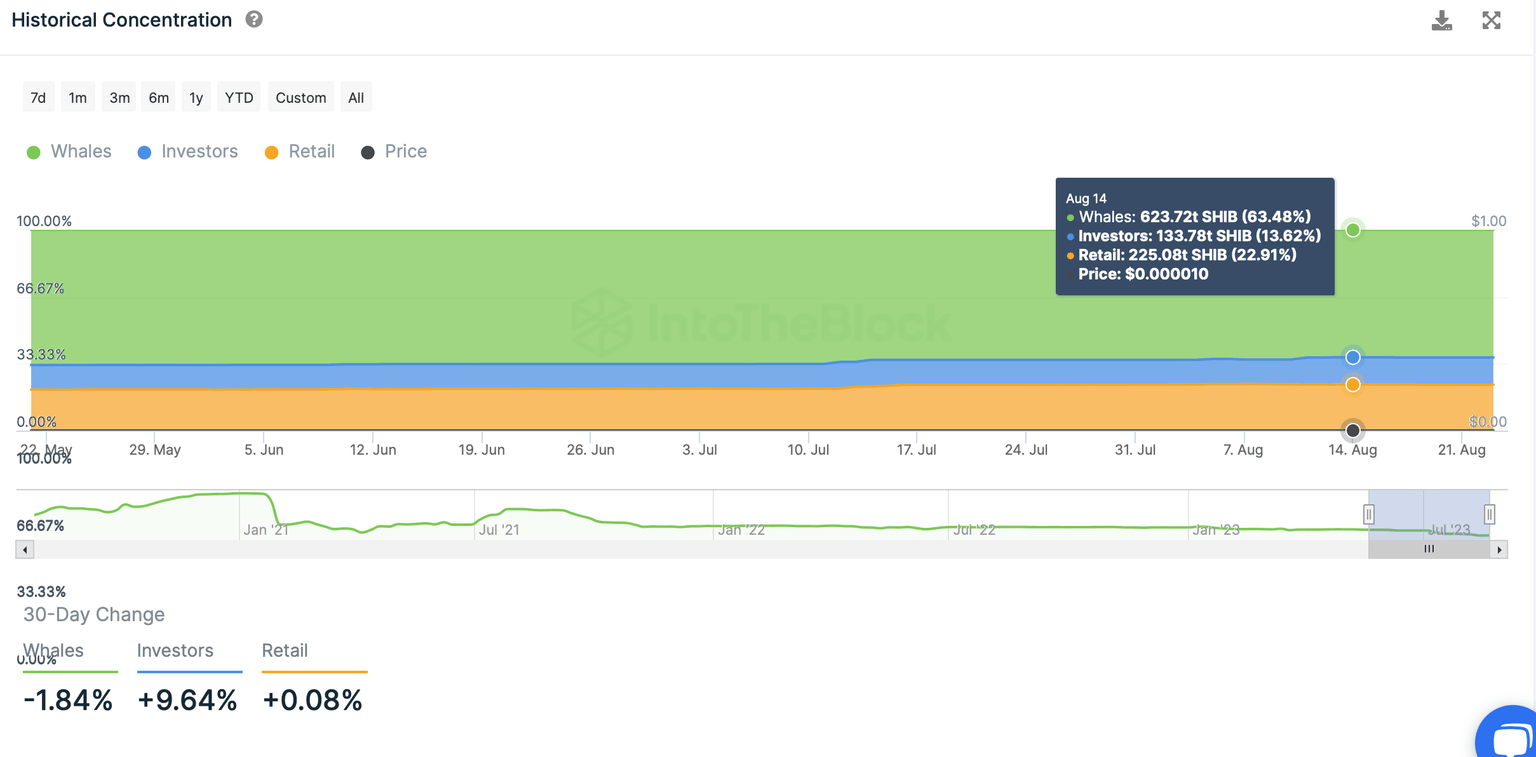Click the right arrow on the minimap scrollbar

1500,549
